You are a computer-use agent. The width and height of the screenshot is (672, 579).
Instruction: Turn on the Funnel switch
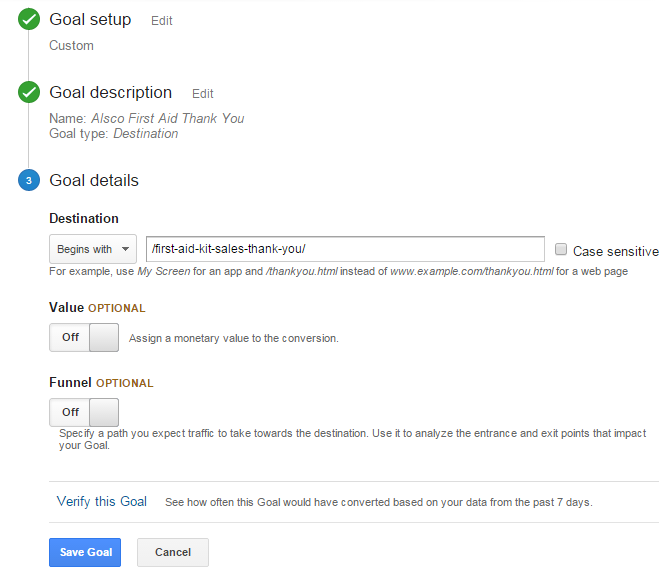coord(84,412)
